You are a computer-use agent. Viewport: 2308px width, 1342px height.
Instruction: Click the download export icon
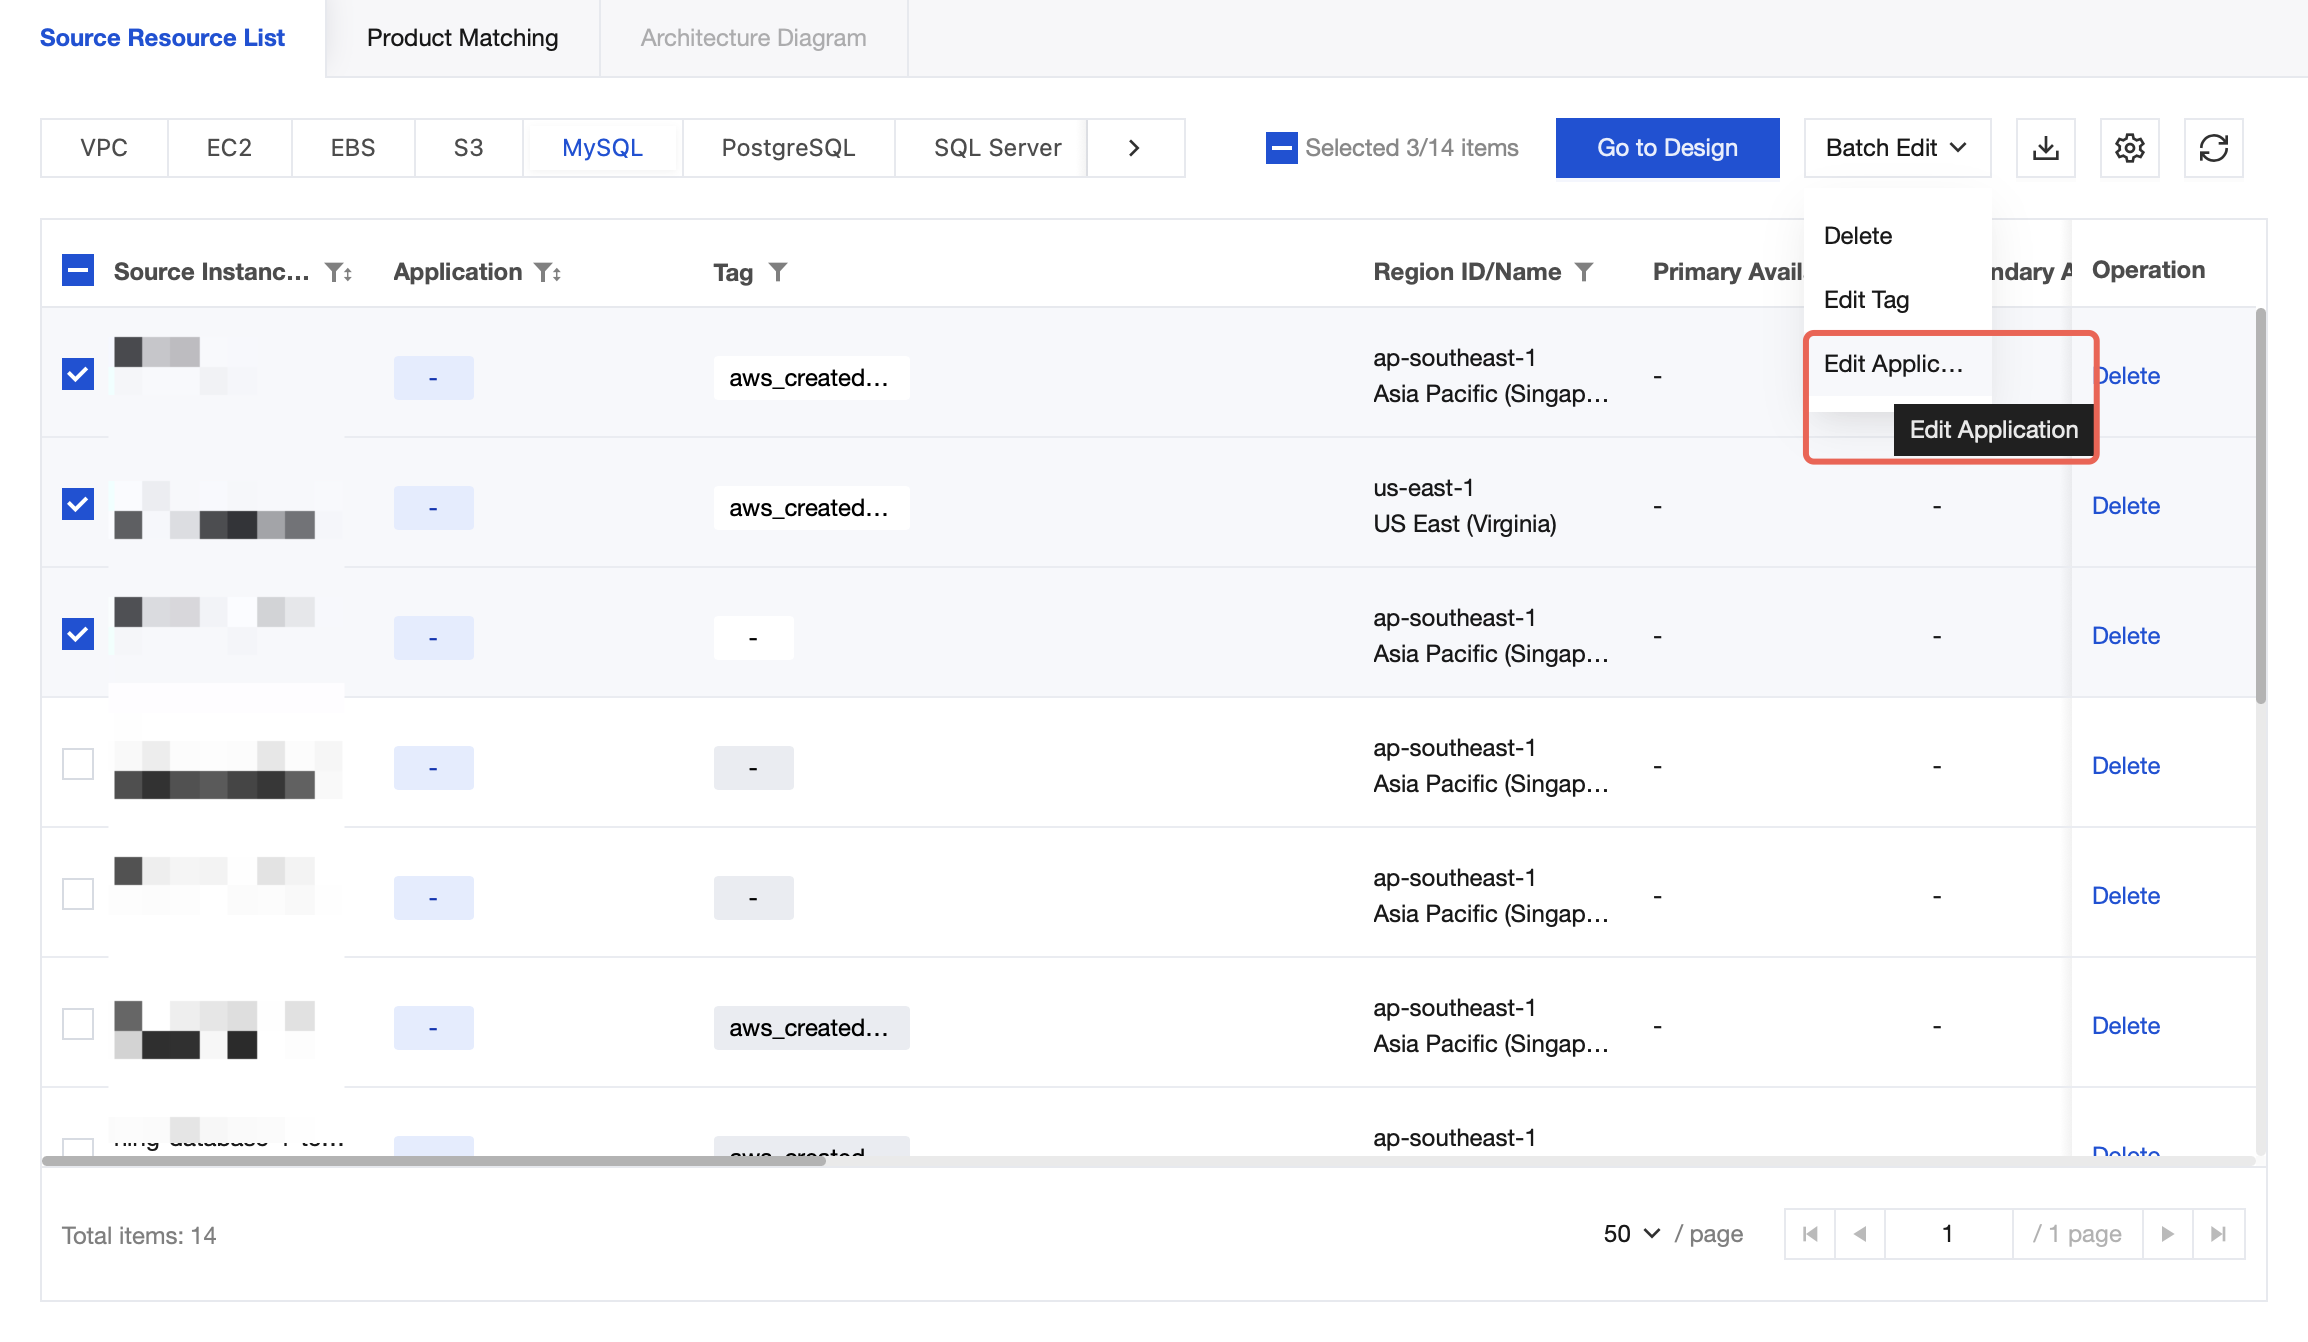2045,148
